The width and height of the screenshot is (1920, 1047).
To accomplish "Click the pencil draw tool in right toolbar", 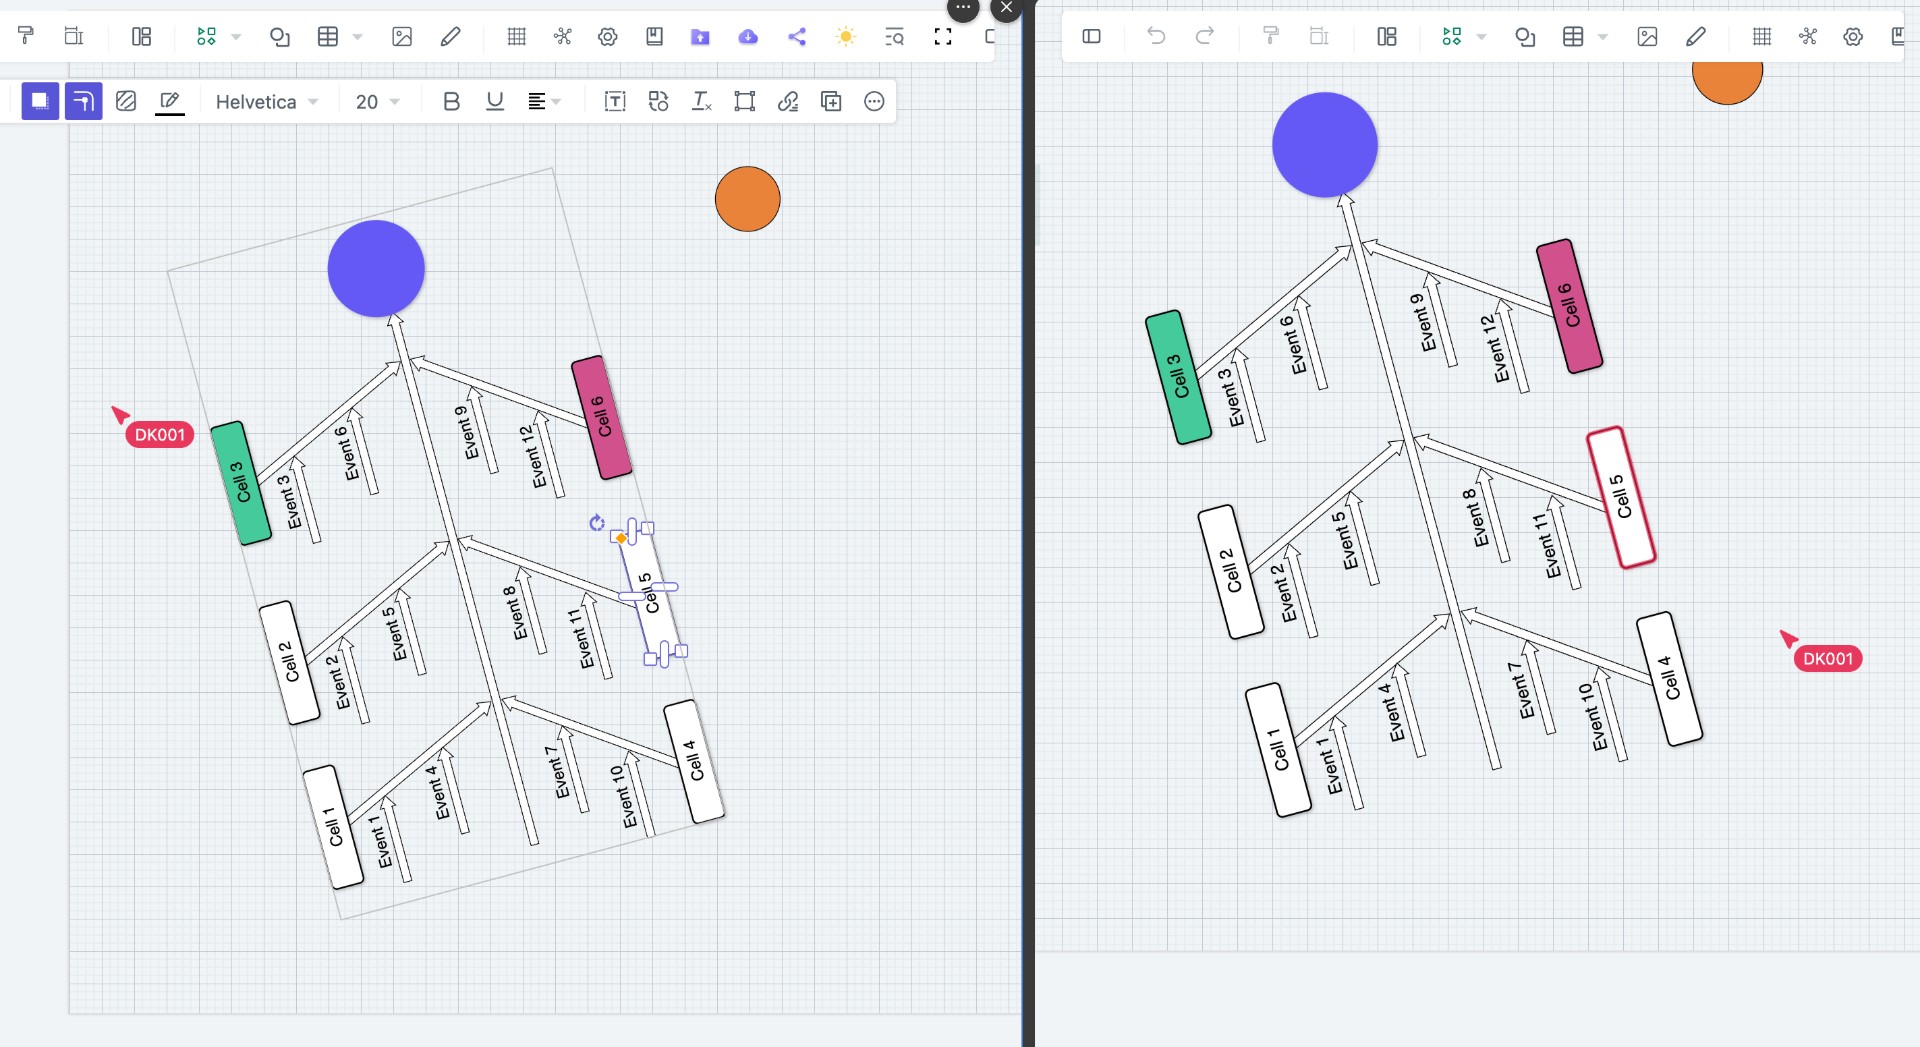I will pyautogui.click(x=1696, y=37).
